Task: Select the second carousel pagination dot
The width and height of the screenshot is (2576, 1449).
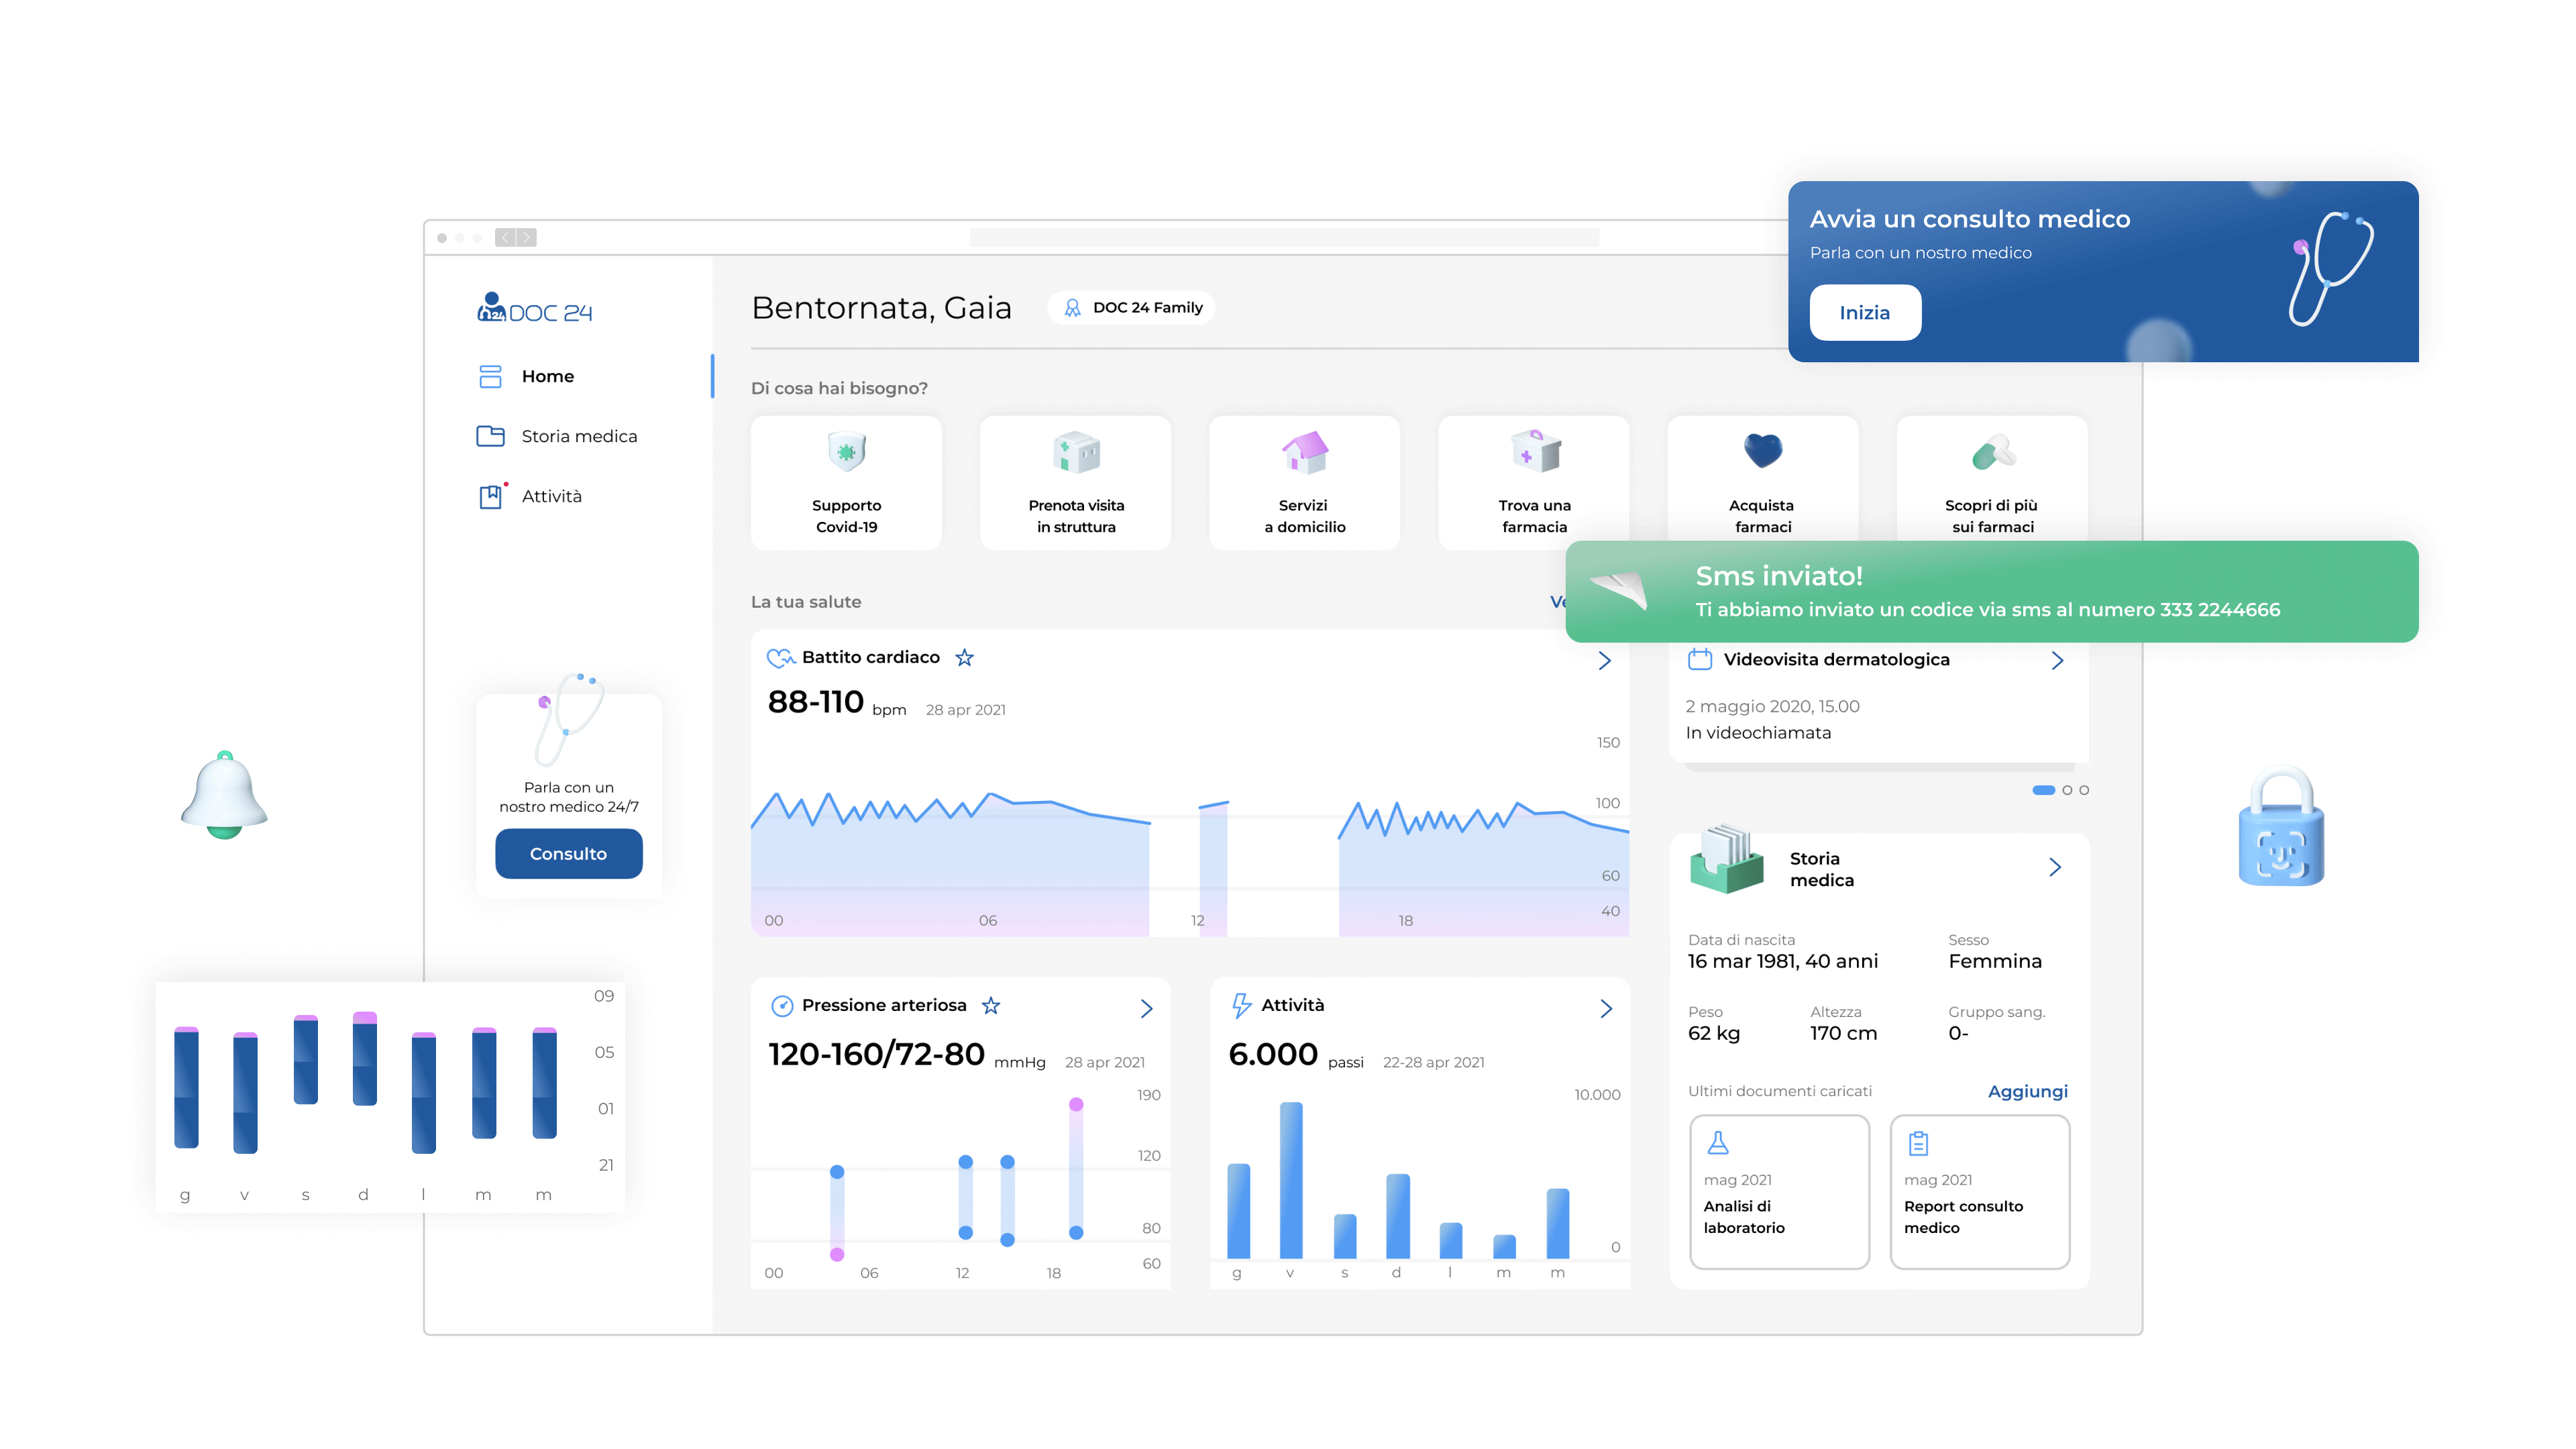Action: [2067, 790]
